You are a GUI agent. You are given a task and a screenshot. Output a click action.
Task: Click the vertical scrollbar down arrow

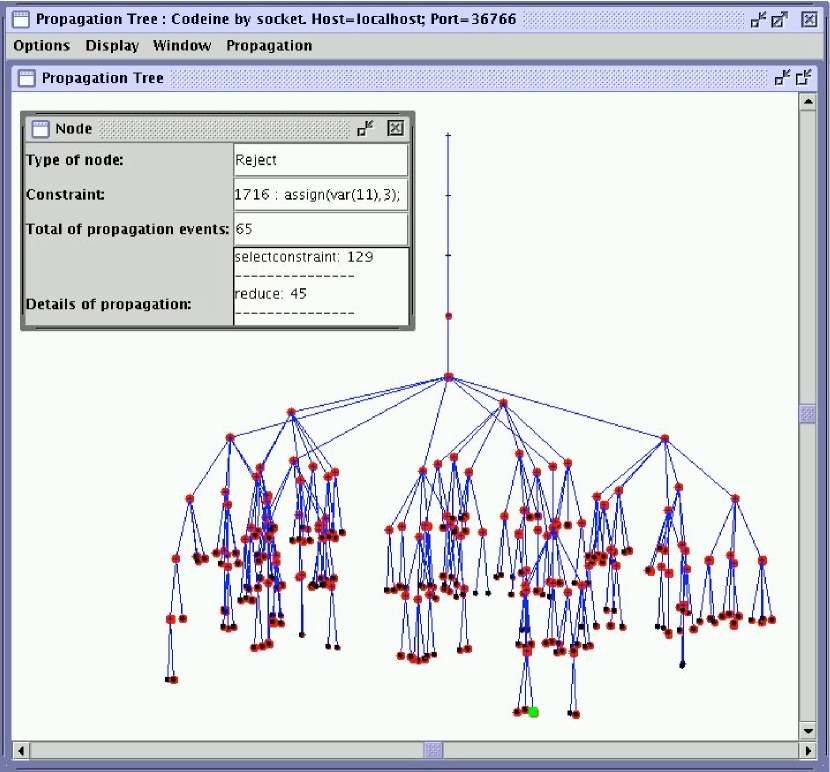pos(808,731)
